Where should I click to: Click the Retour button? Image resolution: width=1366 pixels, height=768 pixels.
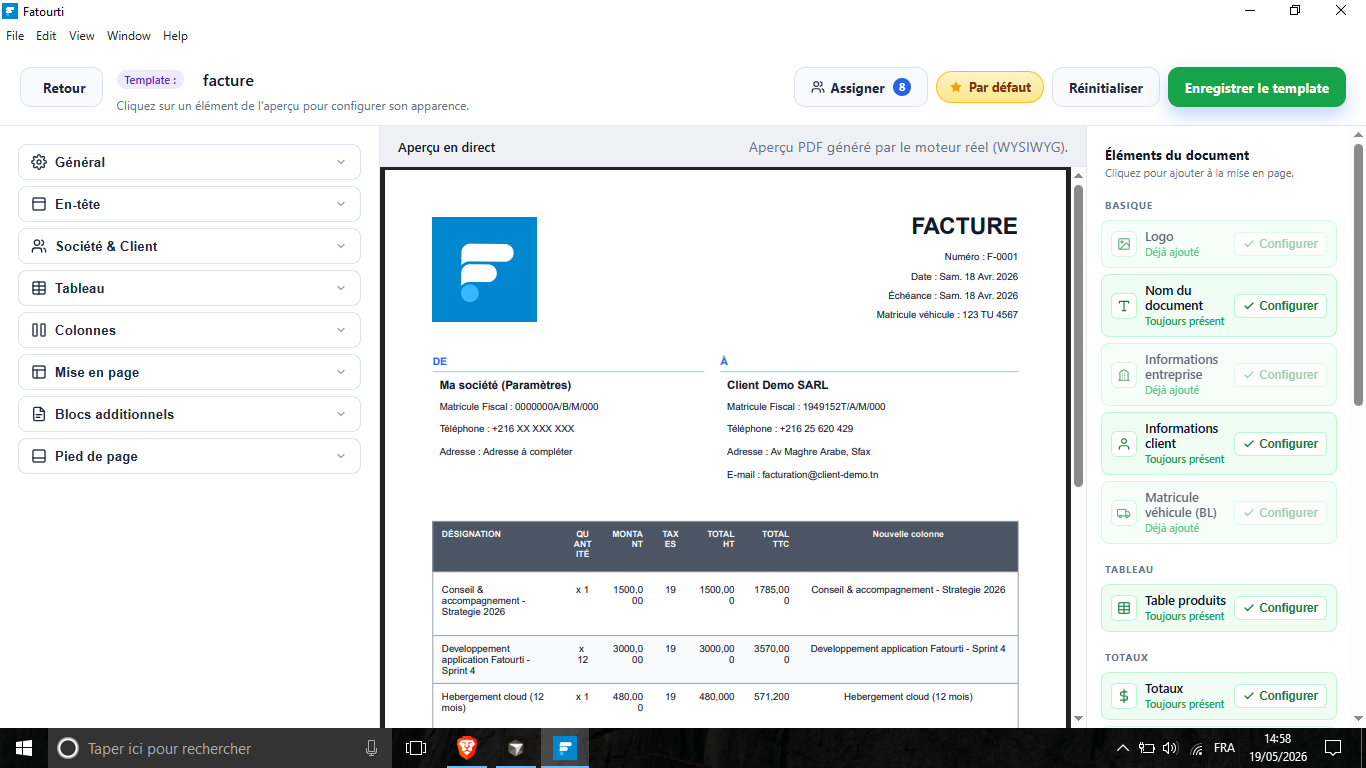tap(61, 88)
